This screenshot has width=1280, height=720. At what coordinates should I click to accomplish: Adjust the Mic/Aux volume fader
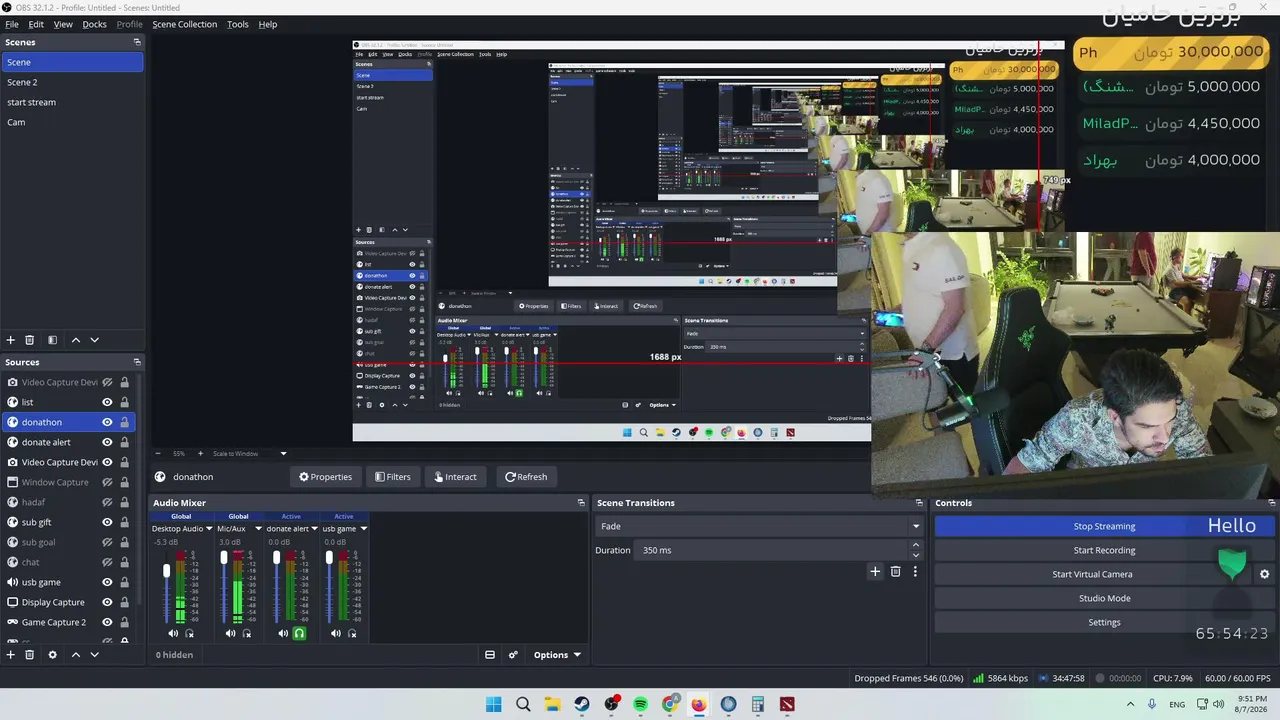[x=224, y=558]
